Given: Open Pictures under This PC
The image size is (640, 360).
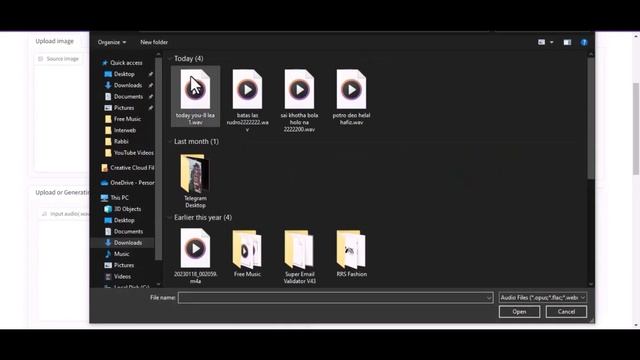Looking at the screenshot, I should tap(124, 265).
